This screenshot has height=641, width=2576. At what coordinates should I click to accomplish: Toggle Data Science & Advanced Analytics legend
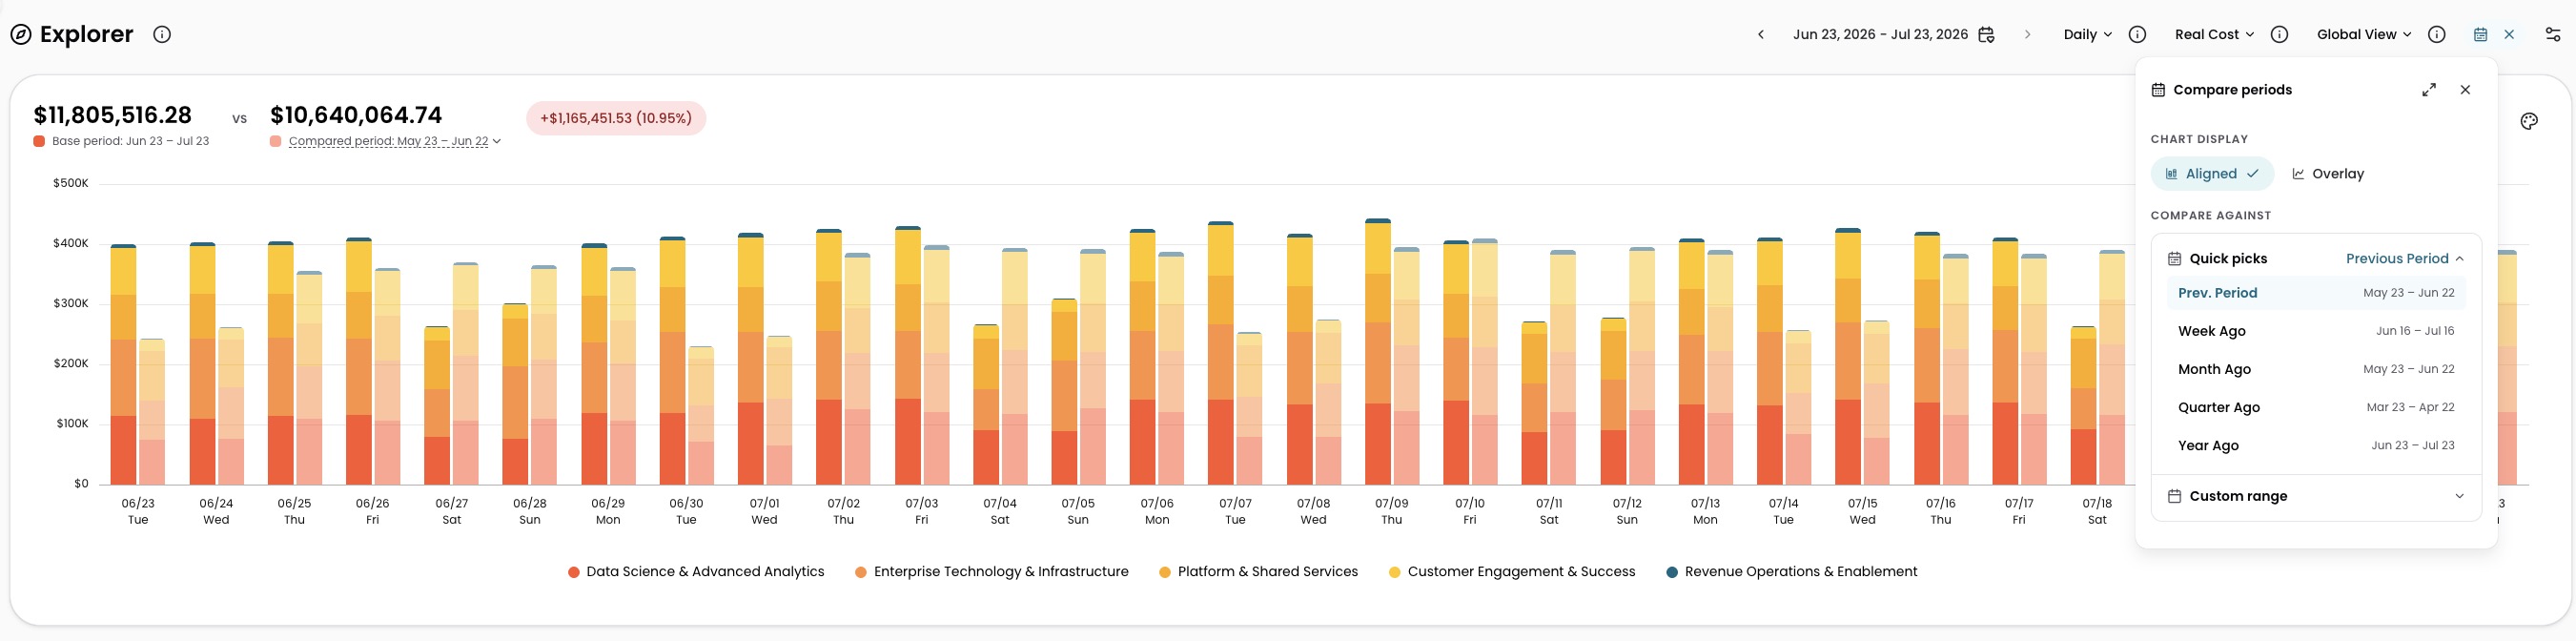pos(696,572)
